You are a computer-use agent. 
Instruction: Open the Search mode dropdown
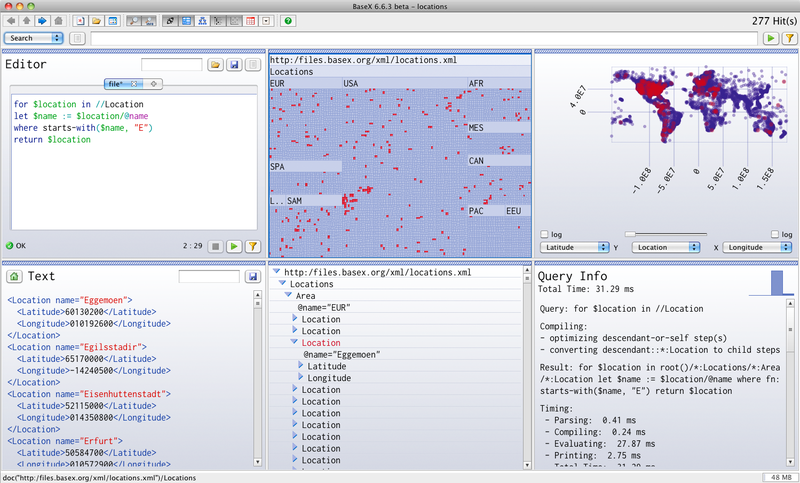pyautogui.click(x=34, y=38)
